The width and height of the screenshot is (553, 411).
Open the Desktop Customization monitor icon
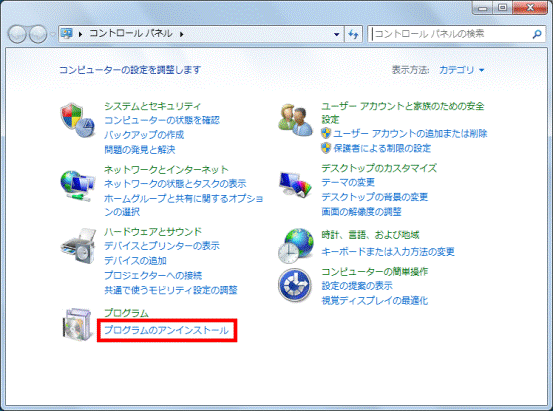pyautogui.click(x=295, y=184)
